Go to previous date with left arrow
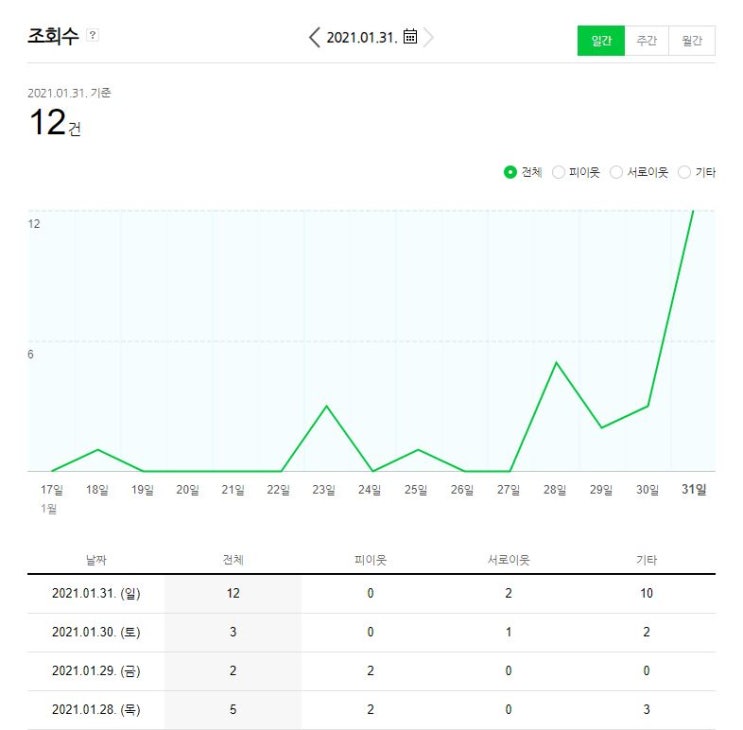Viewport: 743px width, 730px height. [x=314, y=37]
